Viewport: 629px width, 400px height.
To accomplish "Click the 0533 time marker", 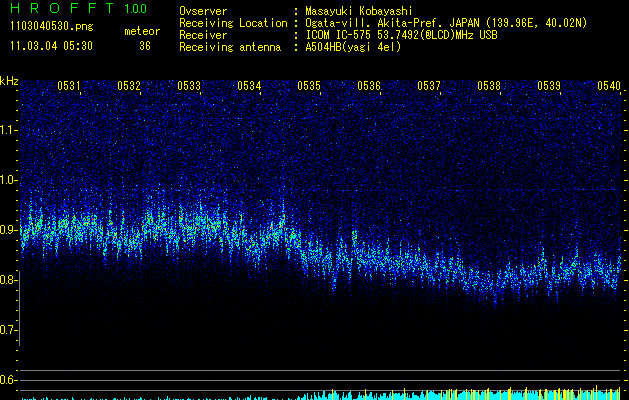I will pos(189,86).
